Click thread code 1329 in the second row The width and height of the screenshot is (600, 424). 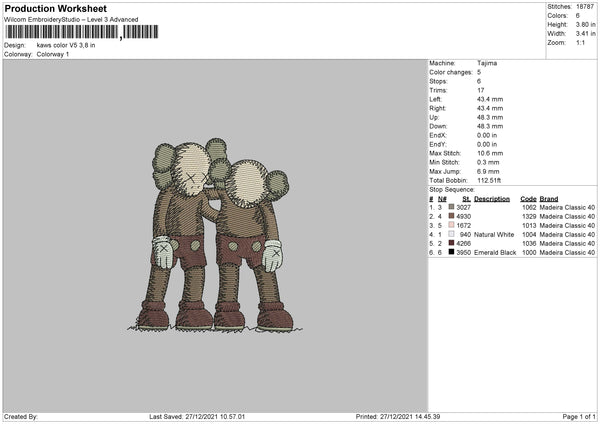[529, 217]
